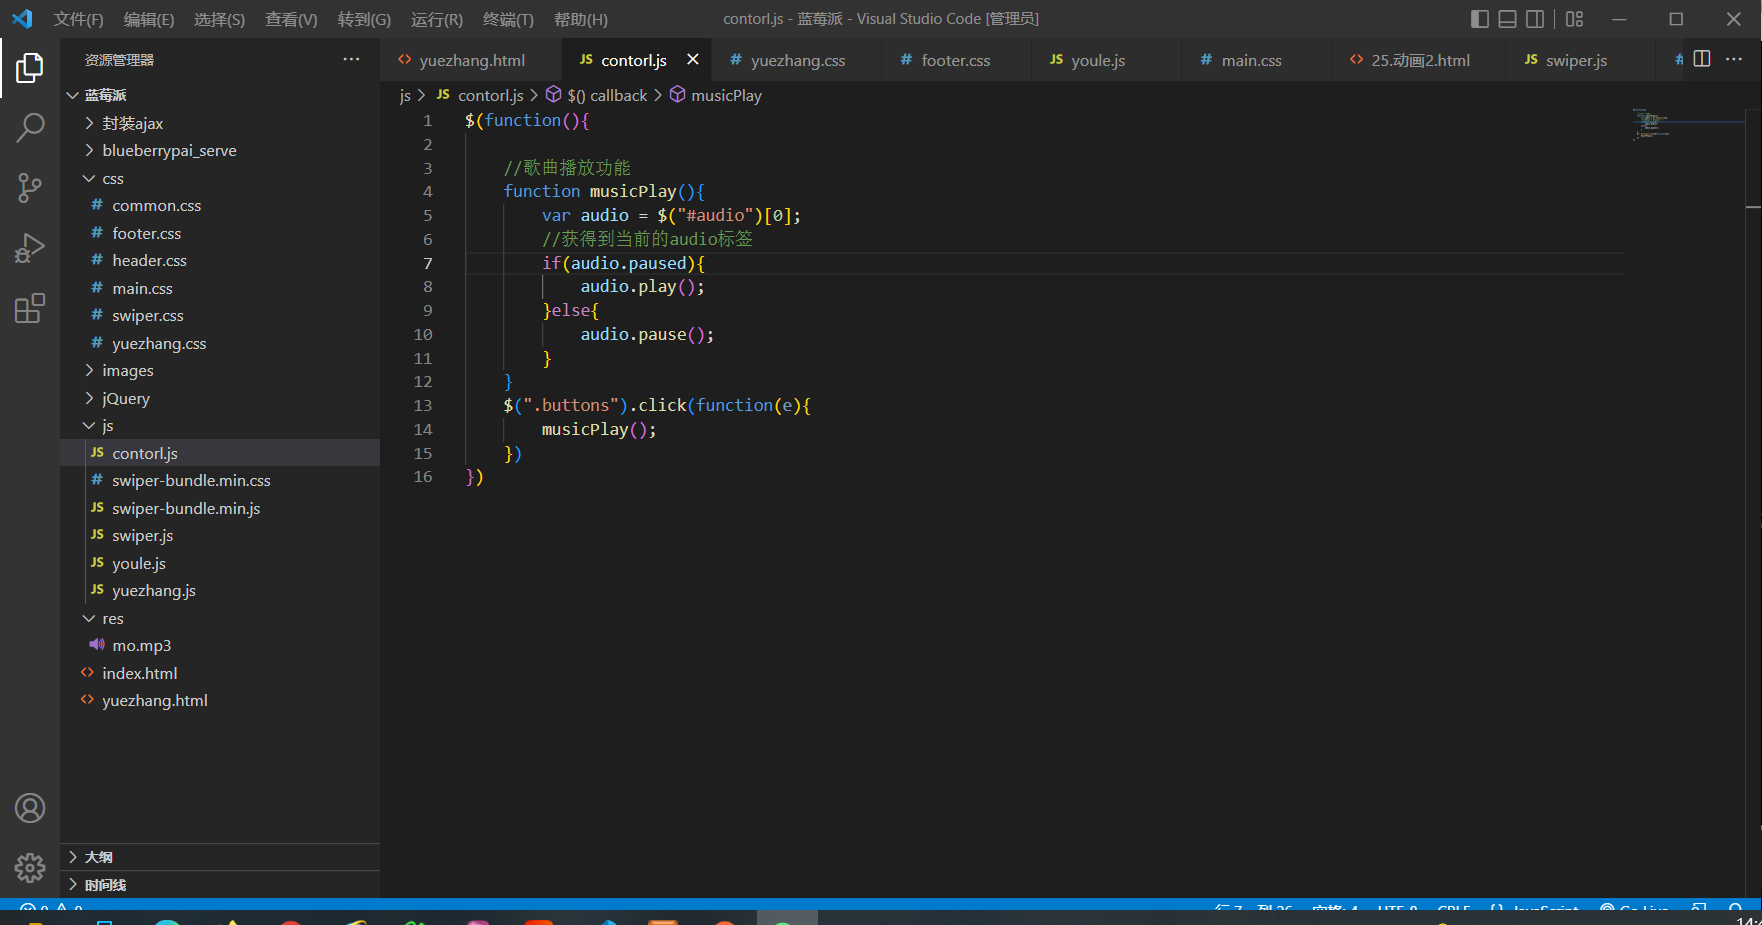
Task: Close the contorl.js tab
Action: (692, 60)
